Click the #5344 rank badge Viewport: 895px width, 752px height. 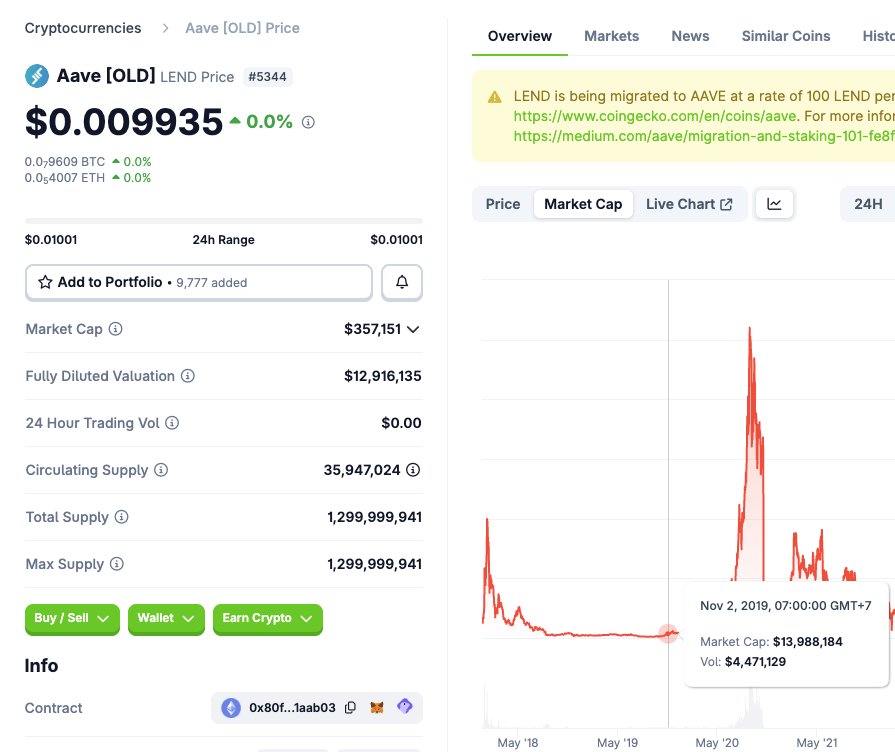[267, 77]
